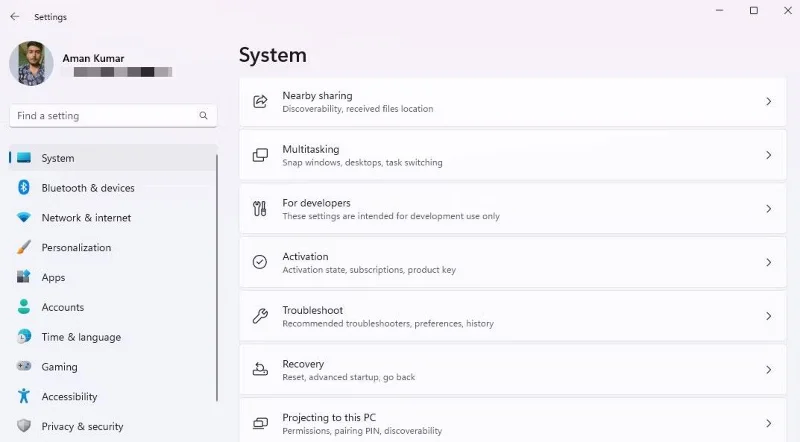Click the Gaming controller icon
The height and width of the screenshot is (442, 800).
tap(24, 366)
